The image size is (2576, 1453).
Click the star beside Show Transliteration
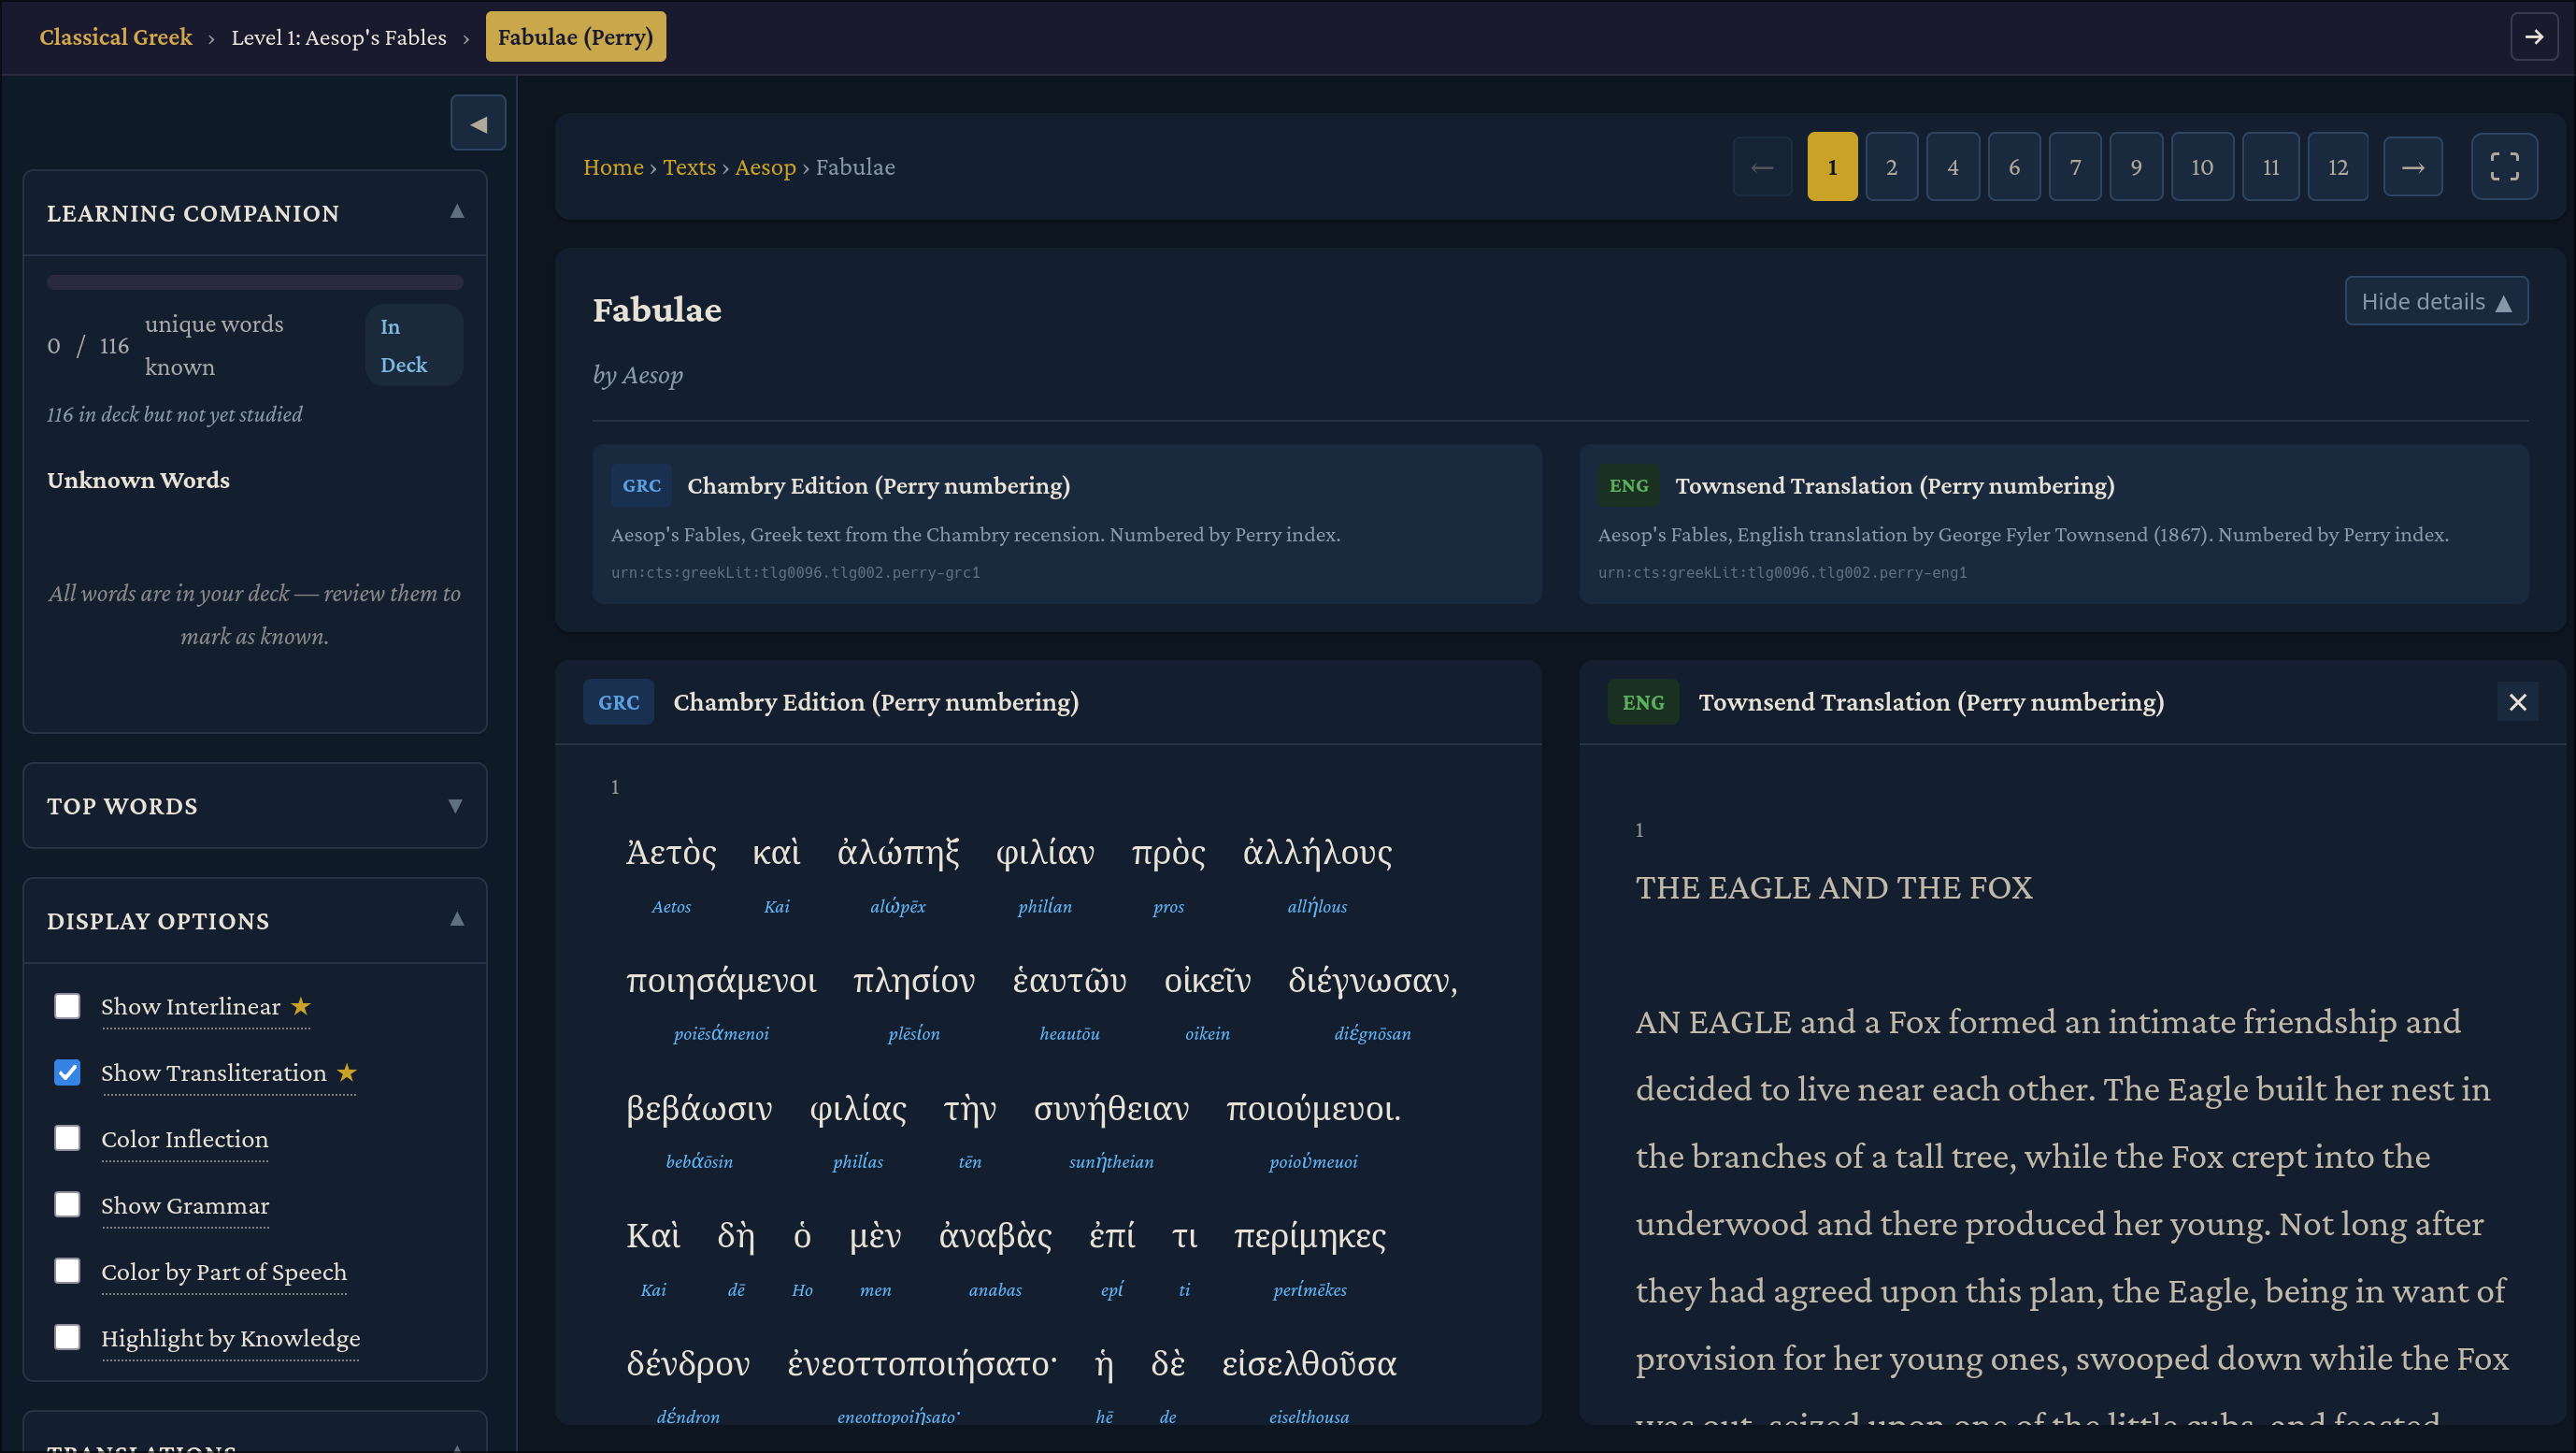coord(347,1072)
